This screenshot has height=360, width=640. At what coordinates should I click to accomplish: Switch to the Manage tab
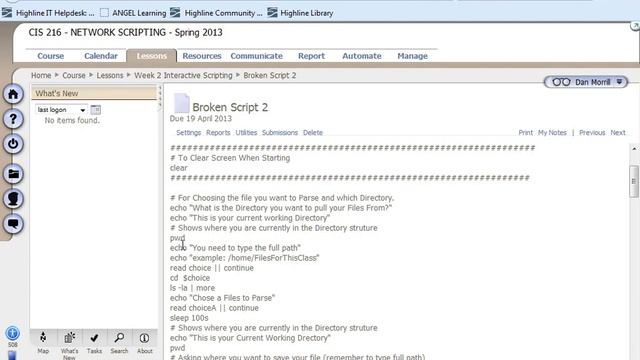pyautogui.click(x=412, y=56)
